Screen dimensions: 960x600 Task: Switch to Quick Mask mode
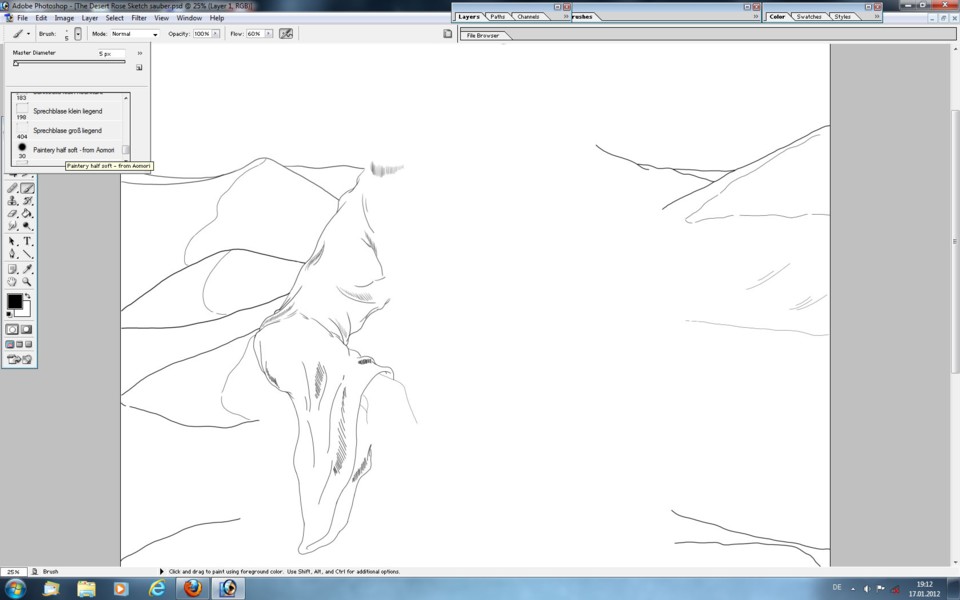click(x=26, y=329)
